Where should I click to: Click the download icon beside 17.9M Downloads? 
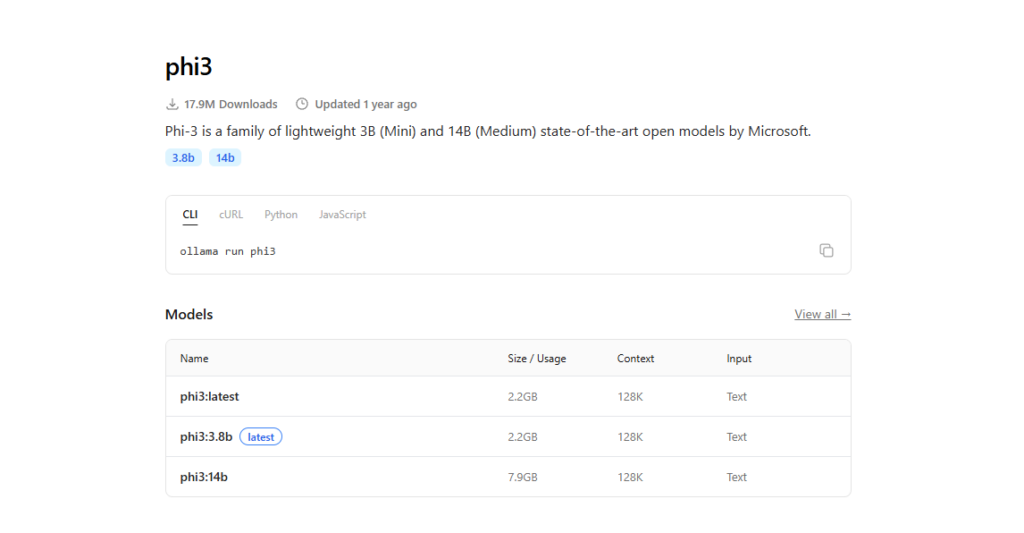point(172,104)
